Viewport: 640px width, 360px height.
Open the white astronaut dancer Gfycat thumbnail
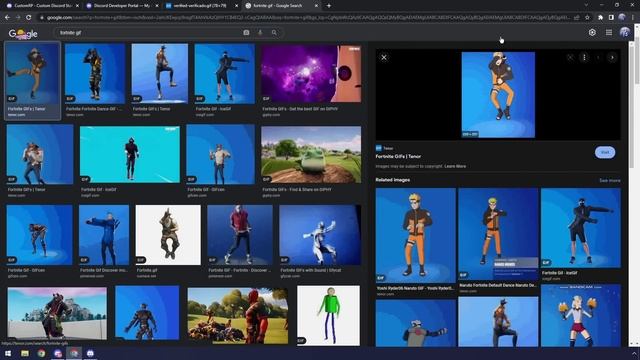(320, 235)
